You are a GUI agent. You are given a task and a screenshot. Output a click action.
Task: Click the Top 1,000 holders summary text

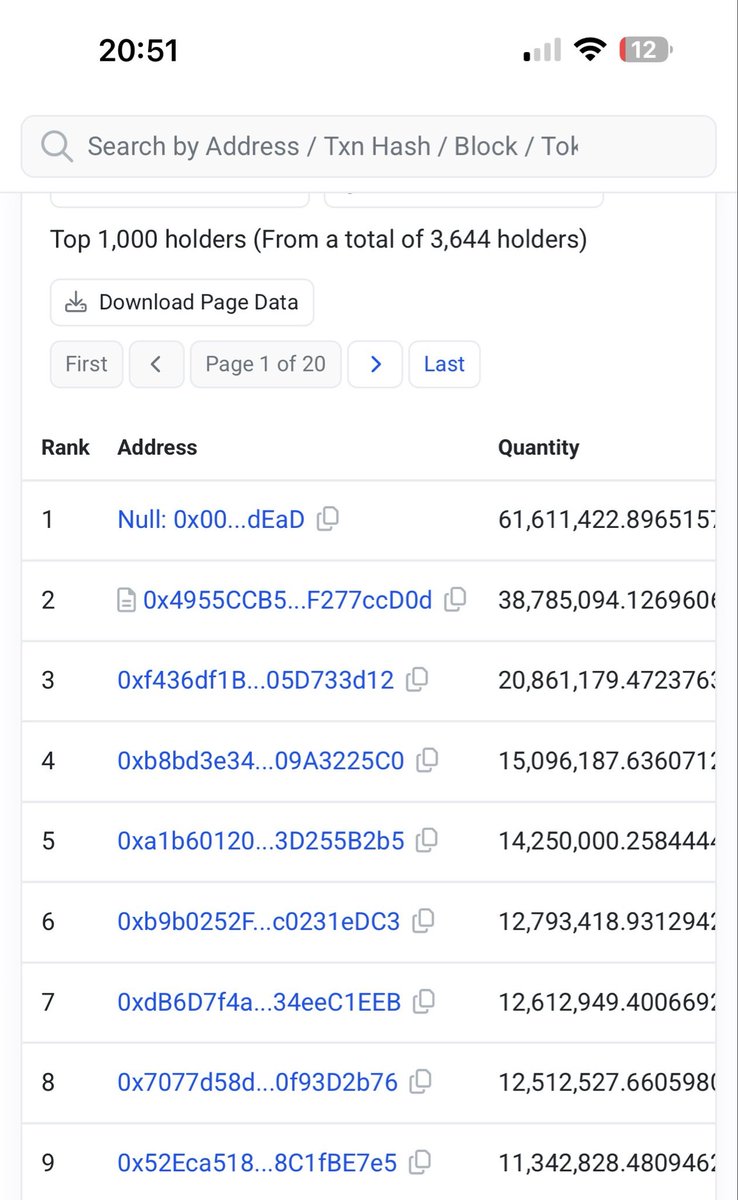318,240
